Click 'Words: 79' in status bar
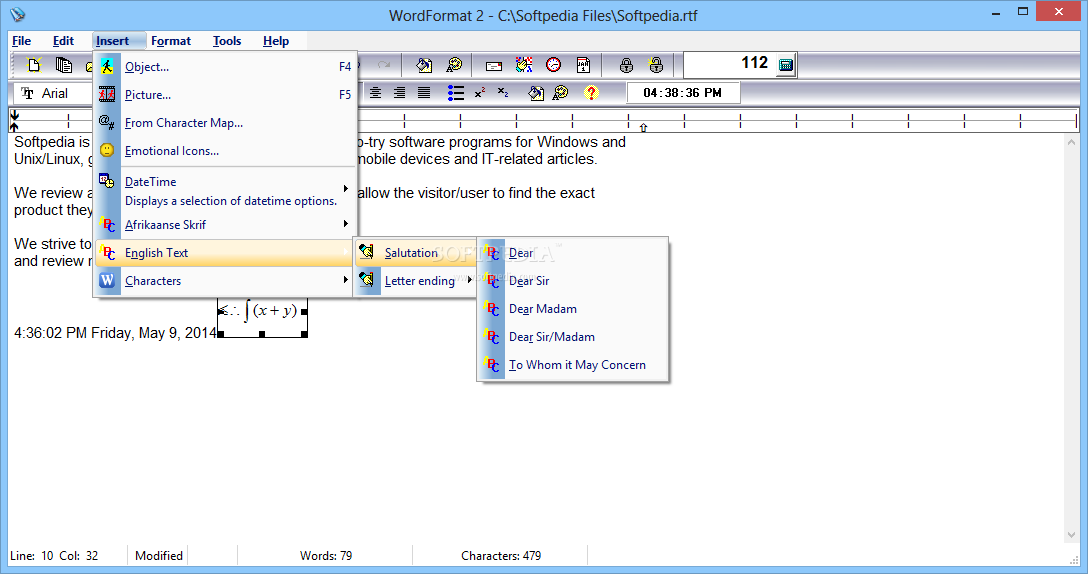Viewport: 1088px width, 574px height. [325, 556]
